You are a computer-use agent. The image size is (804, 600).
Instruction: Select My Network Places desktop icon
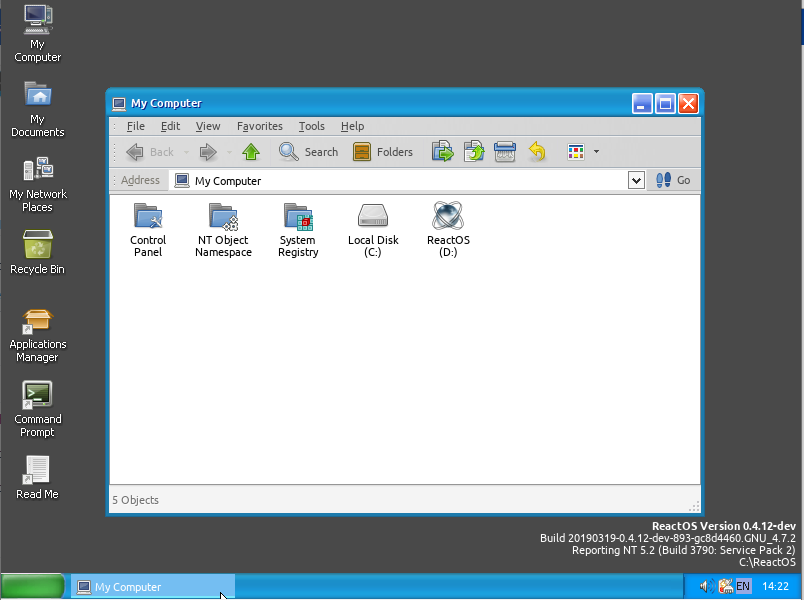click(37, 184)
